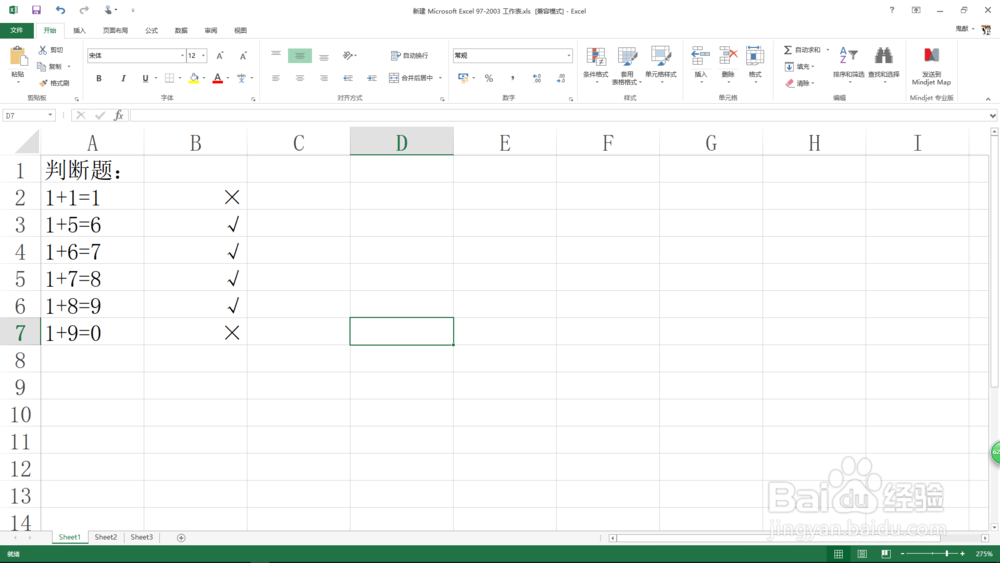
Task: Toggle top vertical alignment
Action: pos(276,55)
